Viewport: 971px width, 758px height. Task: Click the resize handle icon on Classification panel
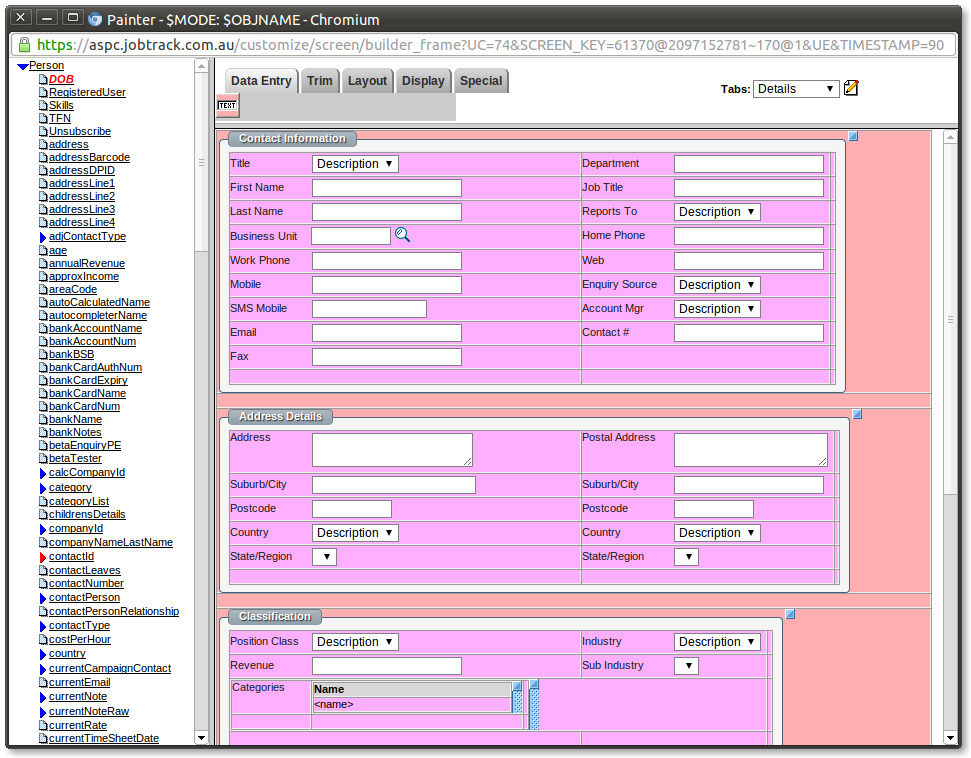[790, 614]
